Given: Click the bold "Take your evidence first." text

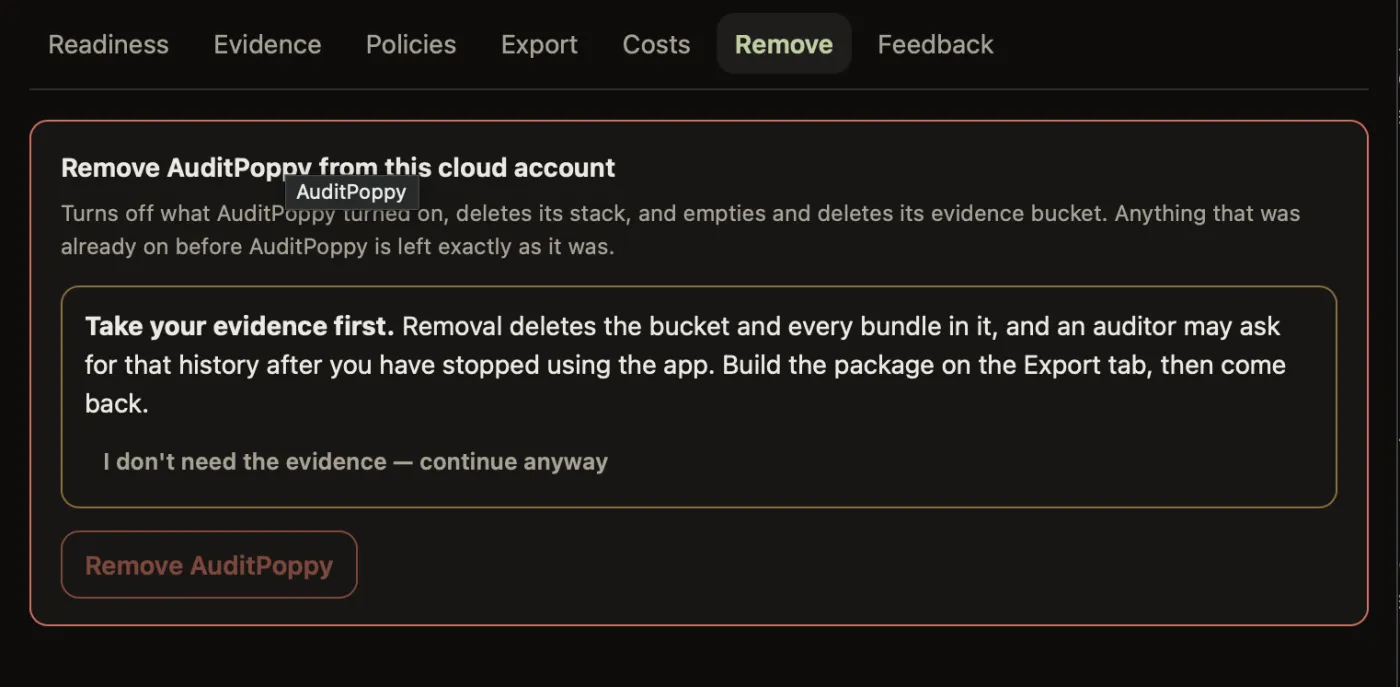Looking at the screenshot, I should (240, 326).
